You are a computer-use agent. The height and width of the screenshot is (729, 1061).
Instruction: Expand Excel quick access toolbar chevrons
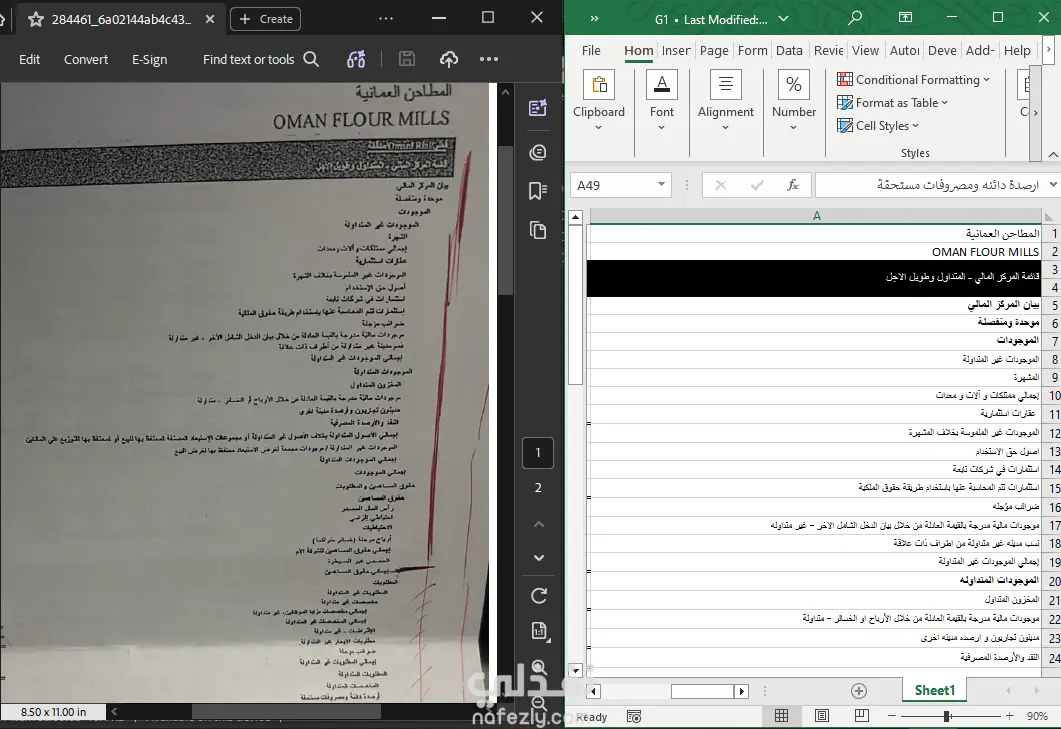(x=594, y=19)
